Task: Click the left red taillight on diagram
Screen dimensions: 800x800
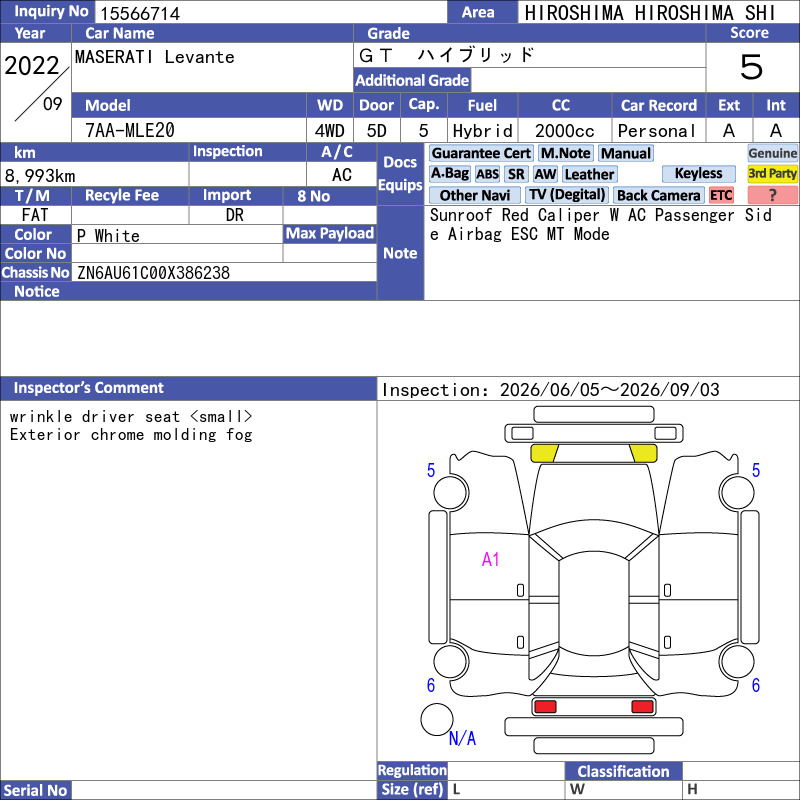Action: pyautogui.click(x=545, y=707)
